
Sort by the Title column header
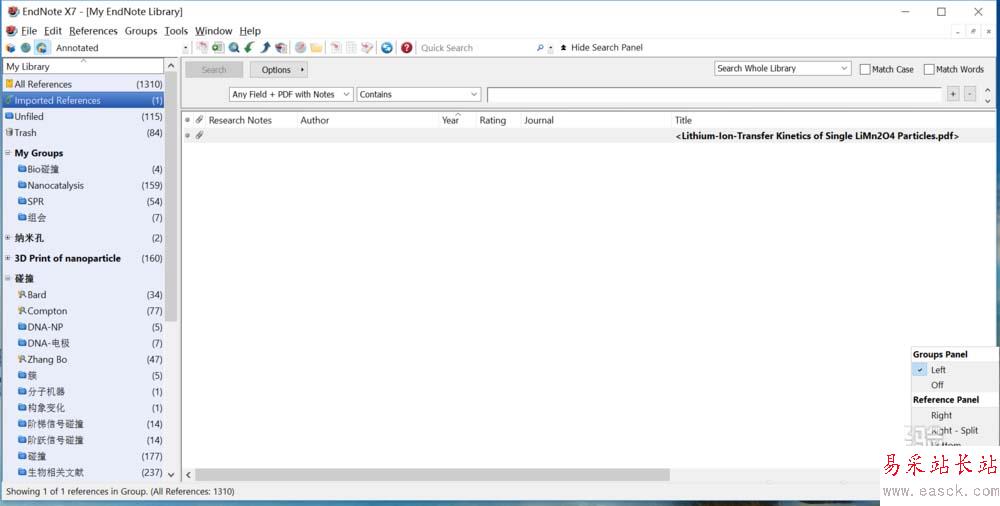684,120
